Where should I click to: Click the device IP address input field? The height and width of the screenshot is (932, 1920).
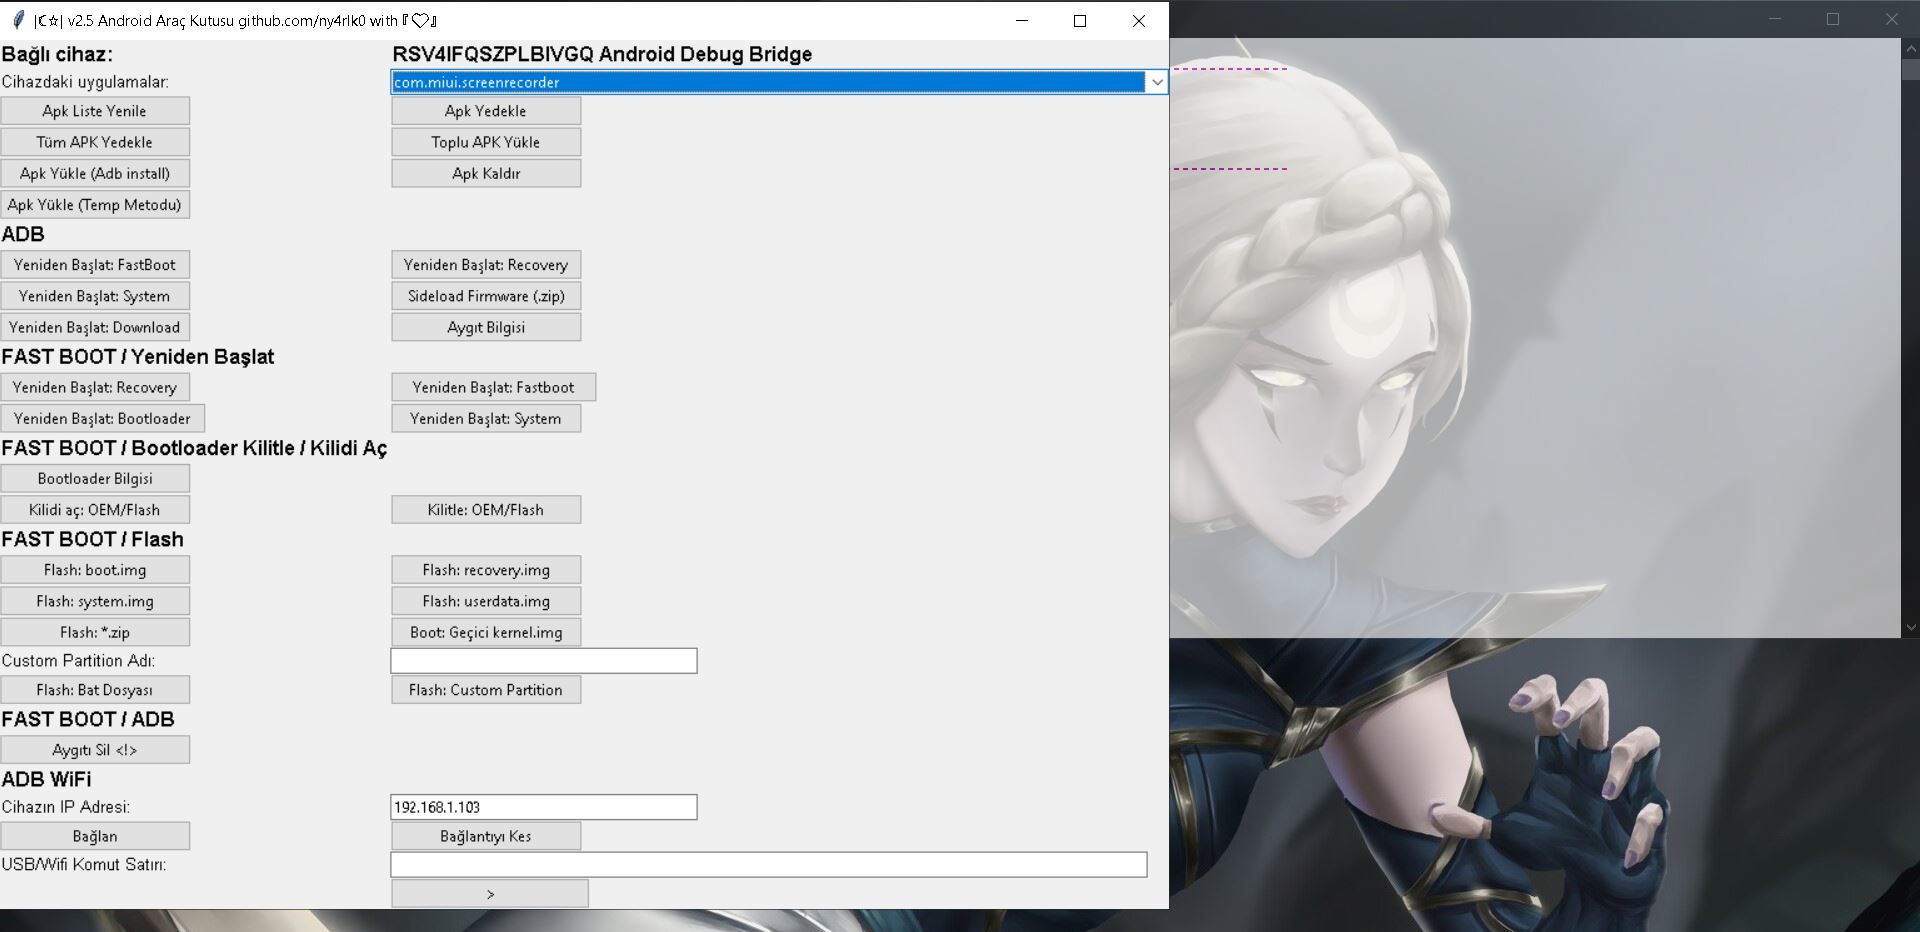(543, 807)
